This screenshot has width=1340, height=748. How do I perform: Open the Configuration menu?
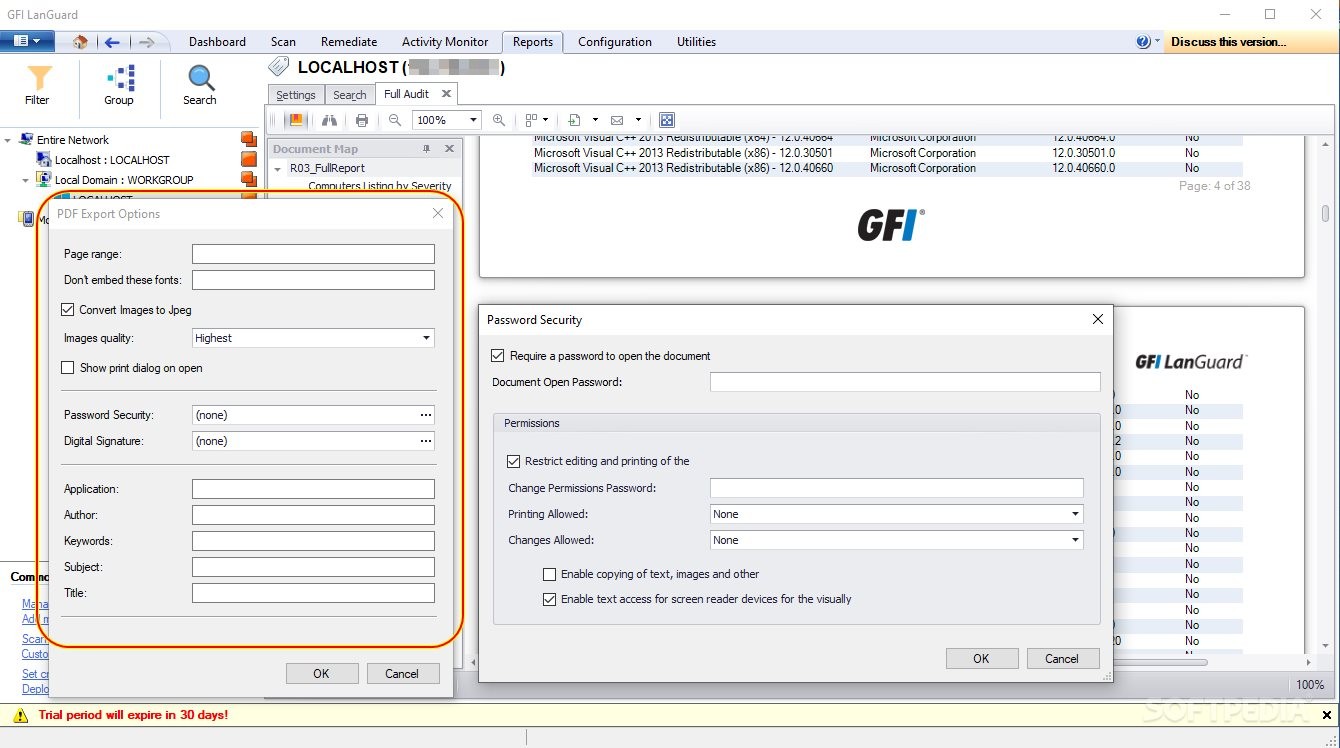coord(614,42)
